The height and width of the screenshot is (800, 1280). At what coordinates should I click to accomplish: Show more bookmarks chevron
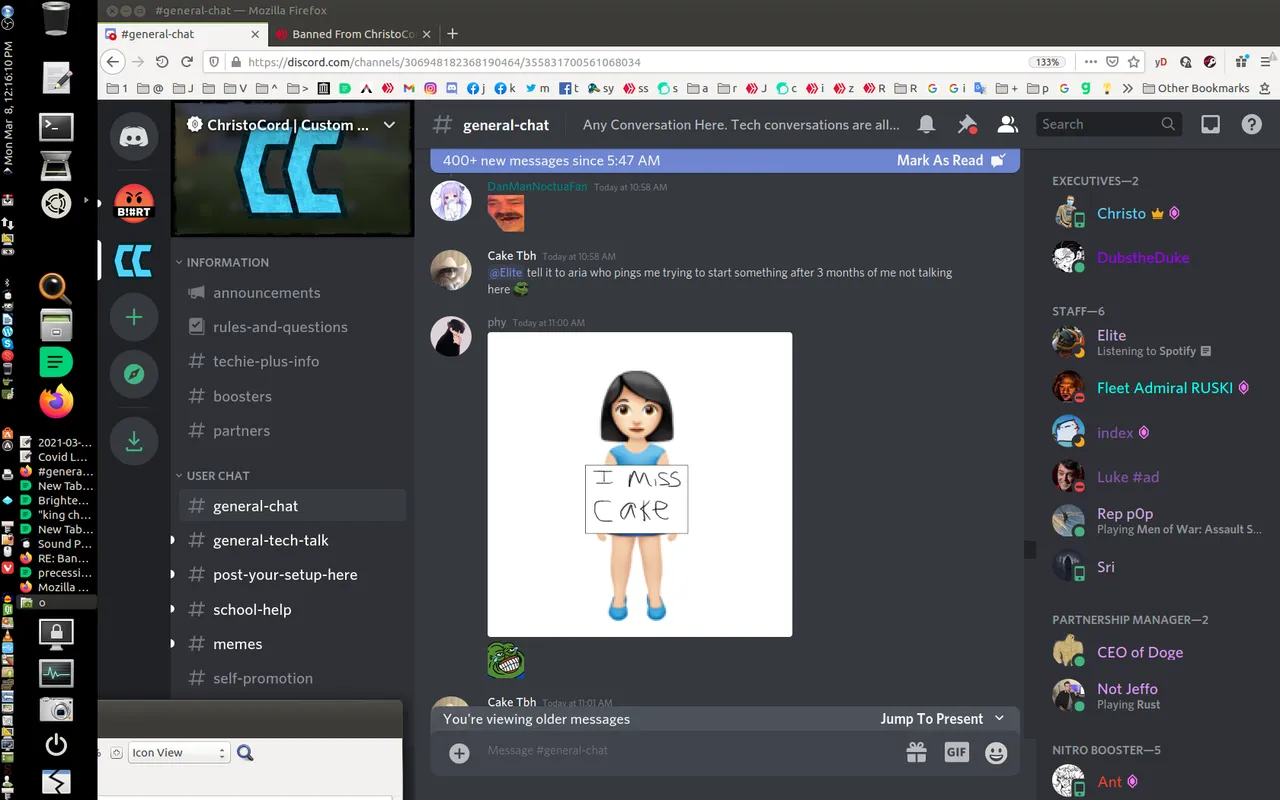coord(1128,88)
